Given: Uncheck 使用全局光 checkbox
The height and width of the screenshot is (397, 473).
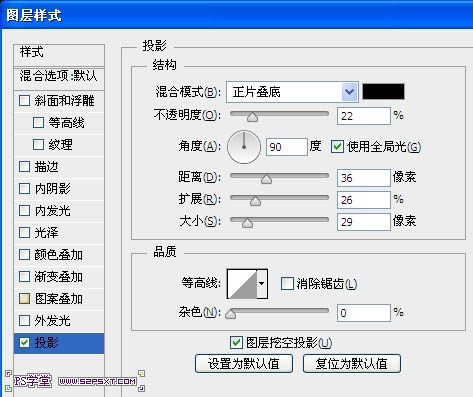Looking at the screenshot, I should [337, 146].
